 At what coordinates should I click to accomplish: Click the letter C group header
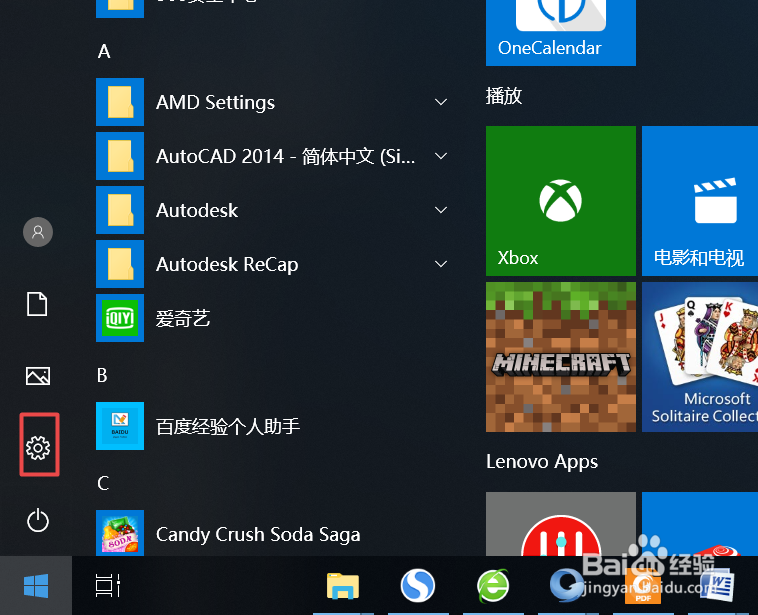point(103,483)
